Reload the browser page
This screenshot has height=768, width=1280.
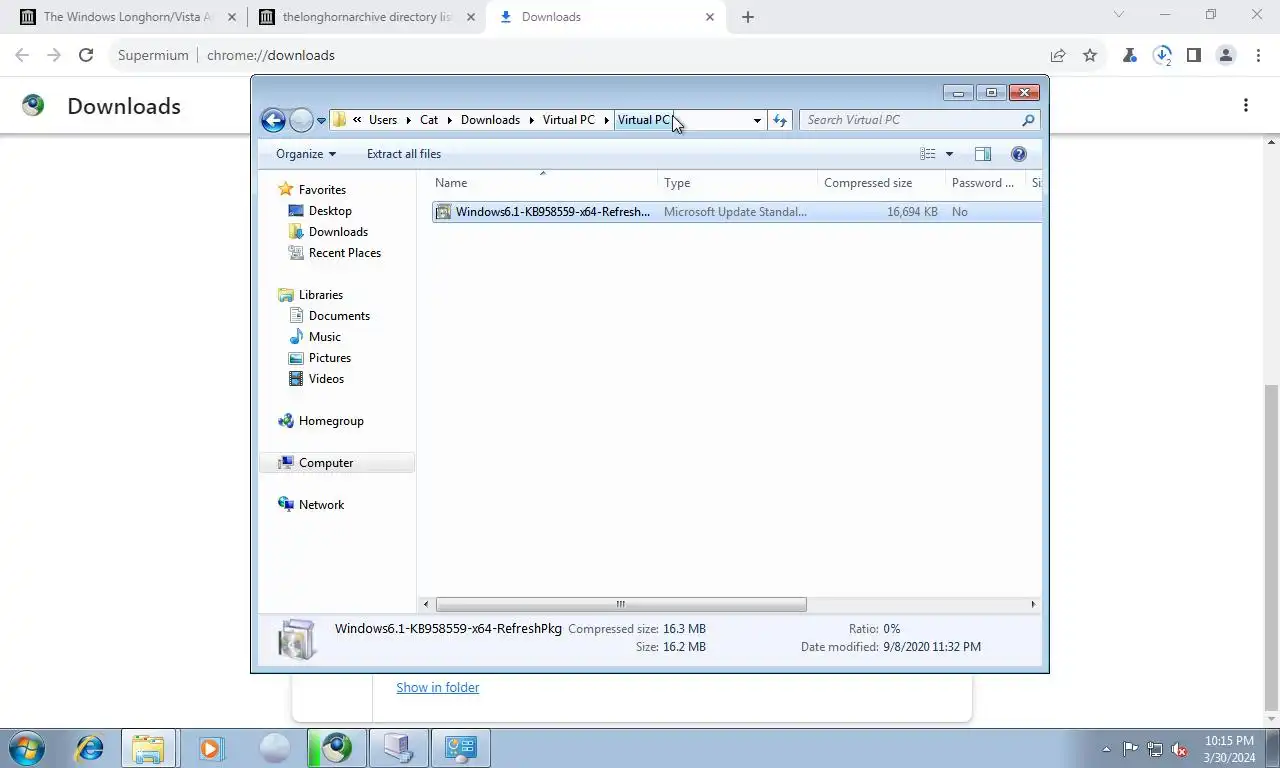coord(86,56)
